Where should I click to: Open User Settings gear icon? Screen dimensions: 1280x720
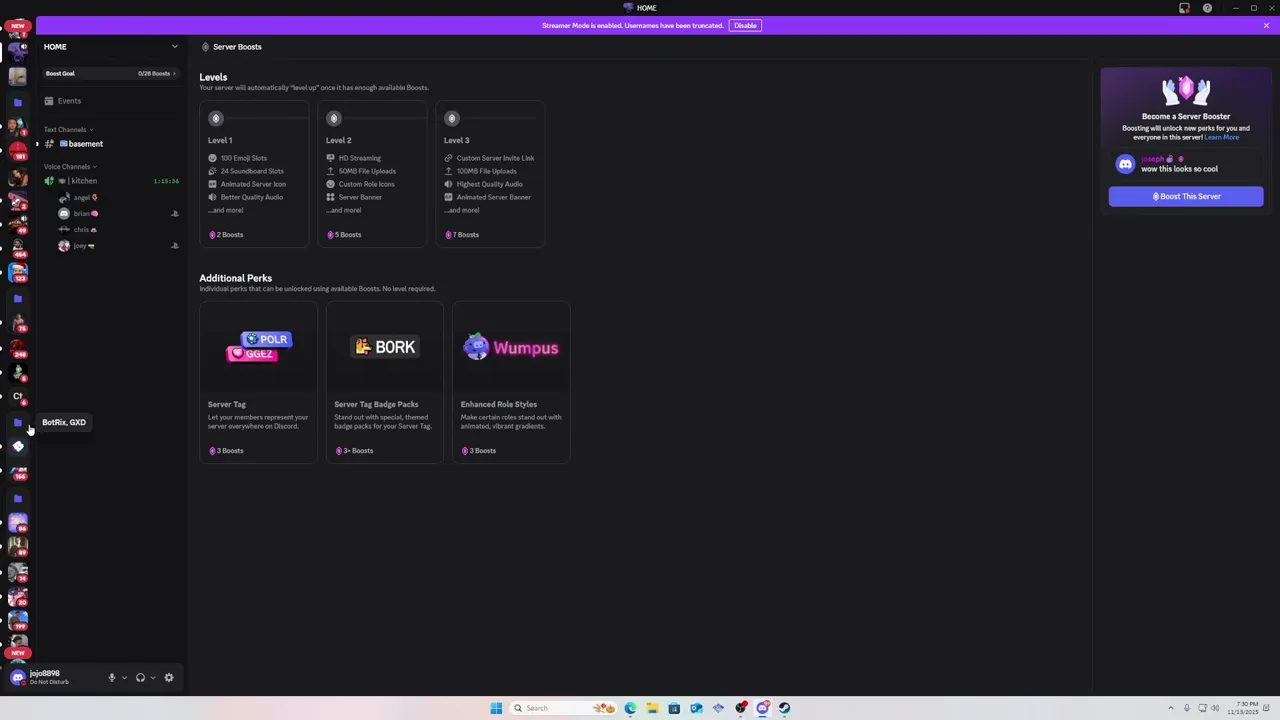(169, 678)
